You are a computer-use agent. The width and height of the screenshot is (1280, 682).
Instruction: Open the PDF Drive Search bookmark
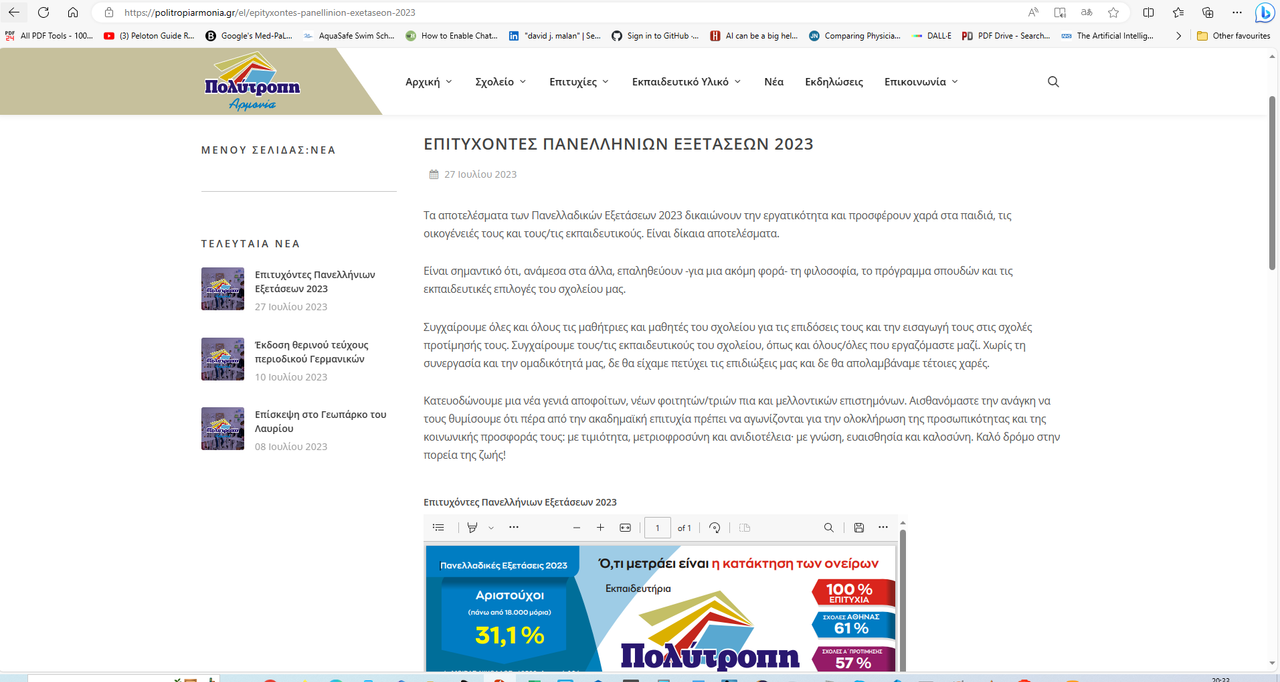(1006, 35)
